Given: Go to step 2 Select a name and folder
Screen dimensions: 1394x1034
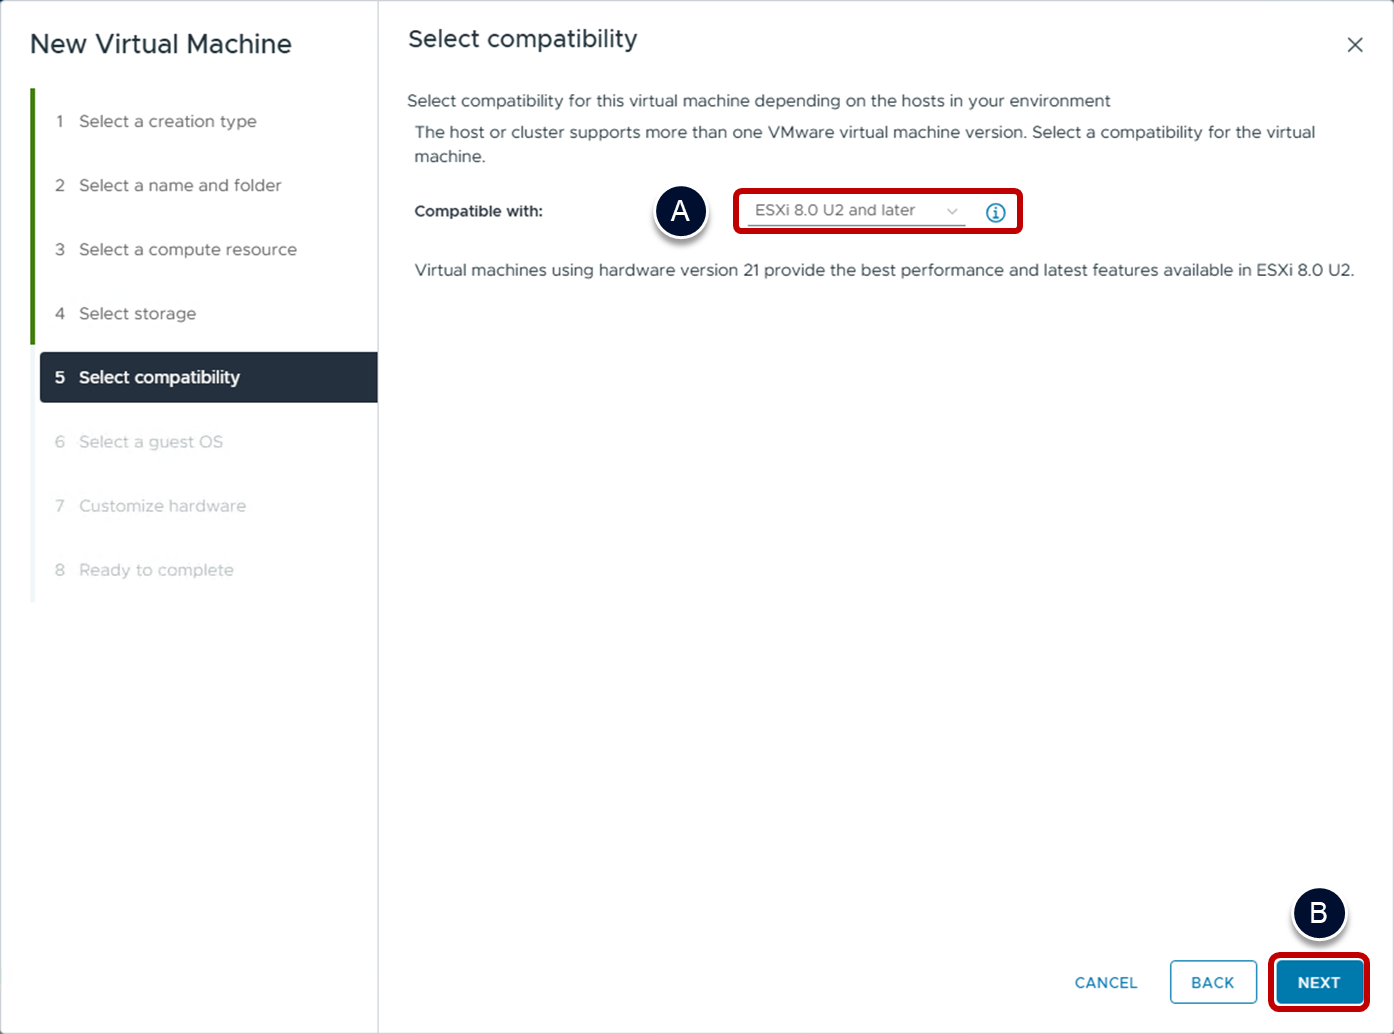Looking at the screenshot, I should 180,185.
